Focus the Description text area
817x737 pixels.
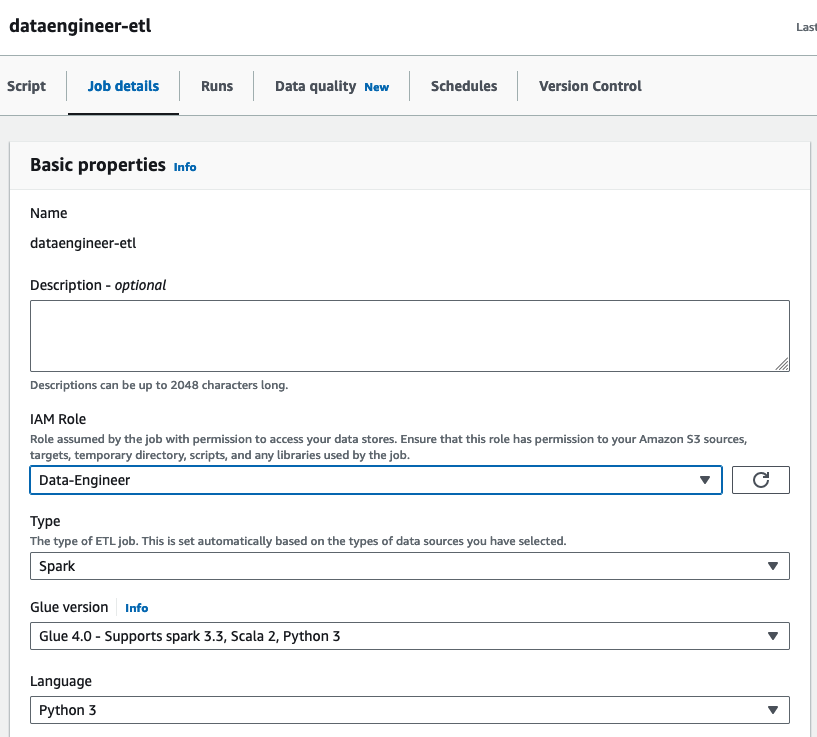tap(409, 336)
